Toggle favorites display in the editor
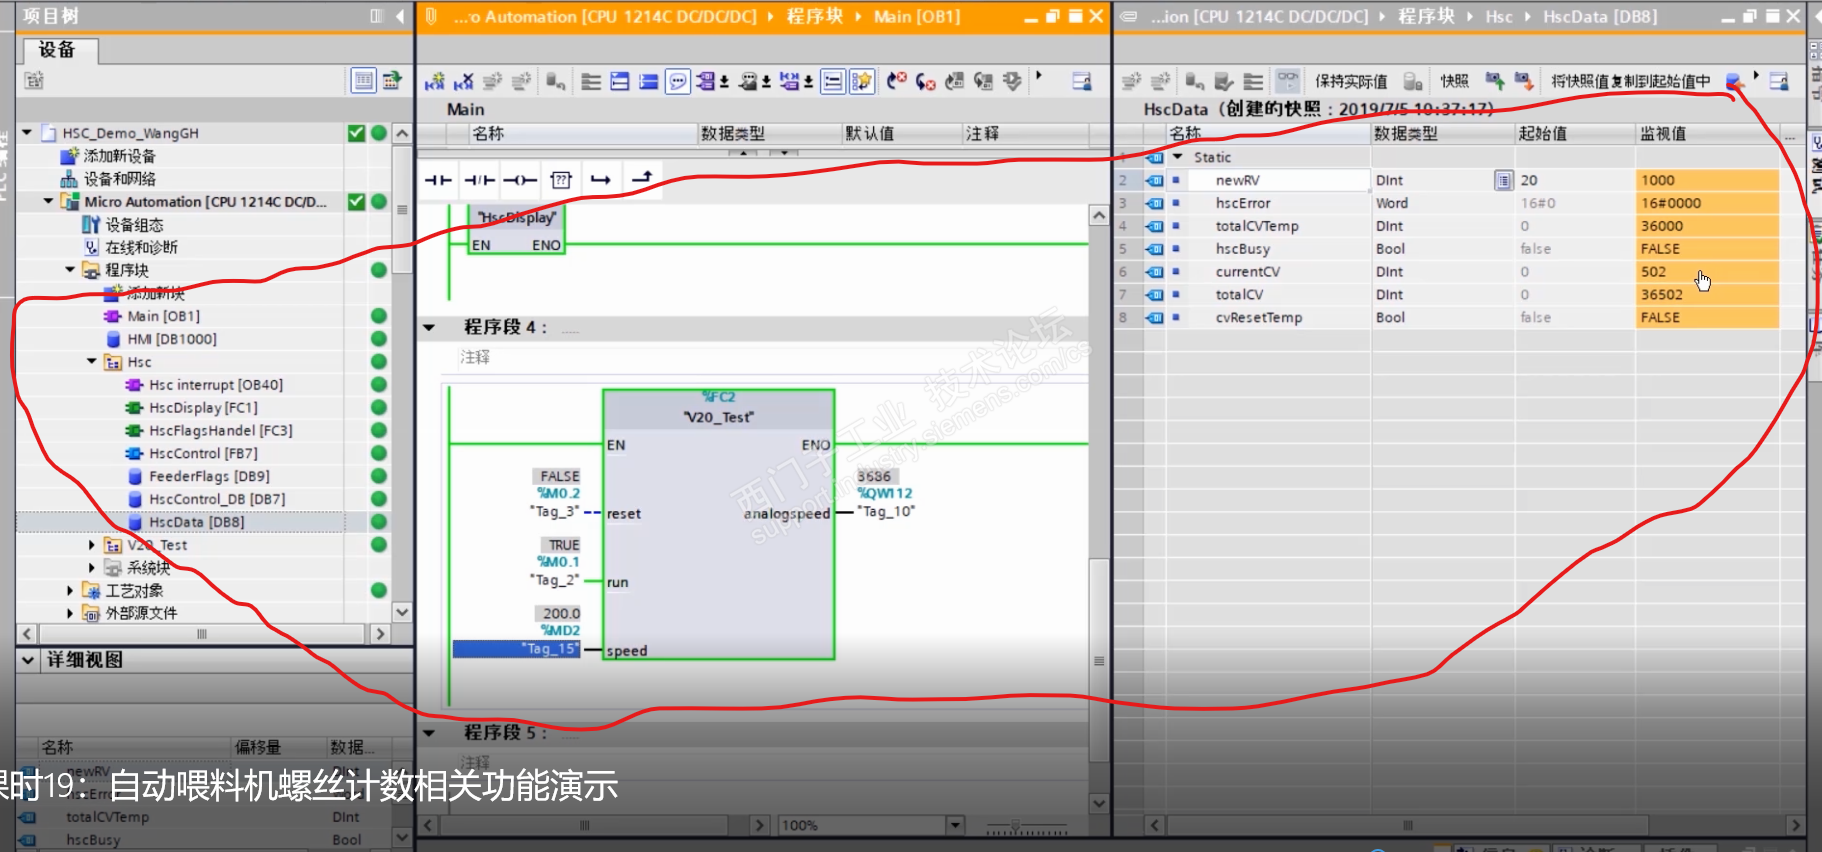1822x852 pixels. pyautogui.click(x=862, y=81)
